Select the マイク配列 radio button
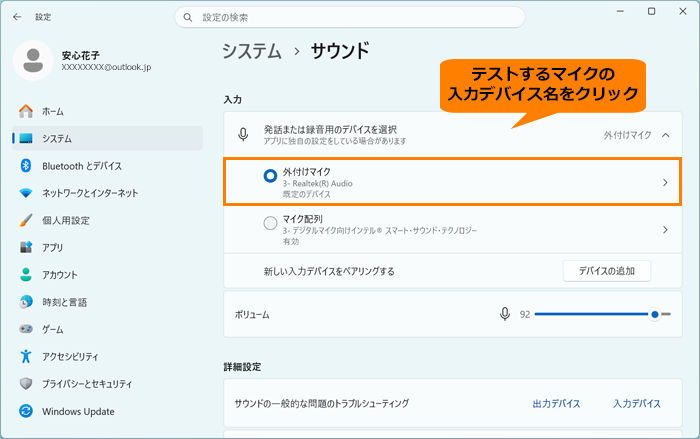Viewport: 700px width, 439px height. pos(270,223)
